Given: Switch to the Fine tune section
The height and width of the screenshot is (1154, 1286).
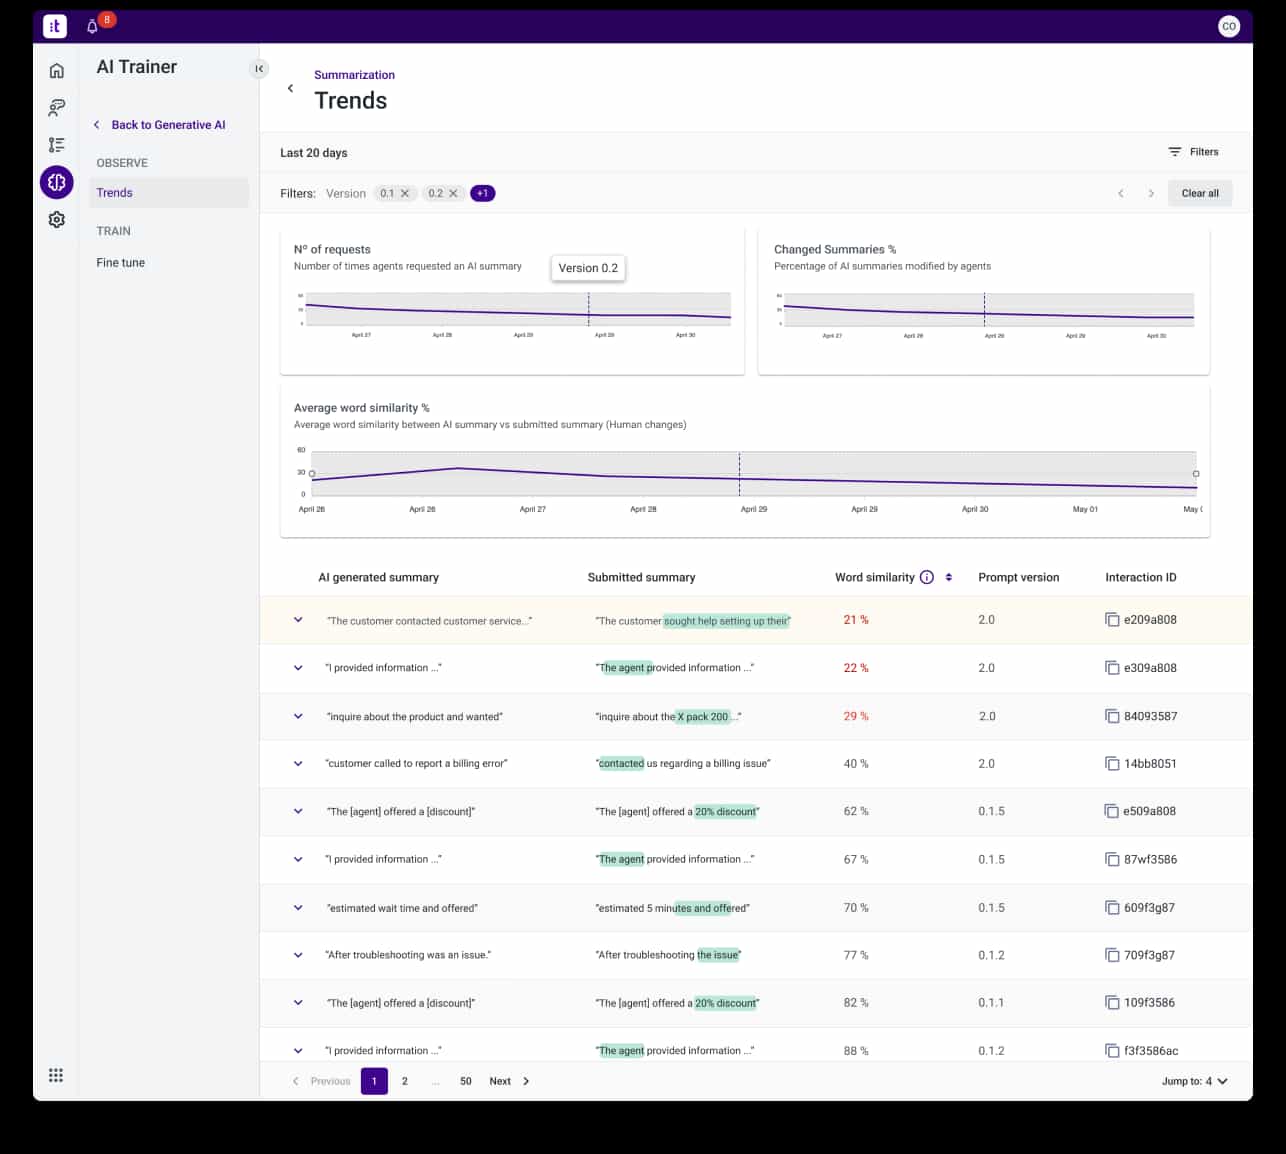Looking at the screenshot, I should pos(120,262).
